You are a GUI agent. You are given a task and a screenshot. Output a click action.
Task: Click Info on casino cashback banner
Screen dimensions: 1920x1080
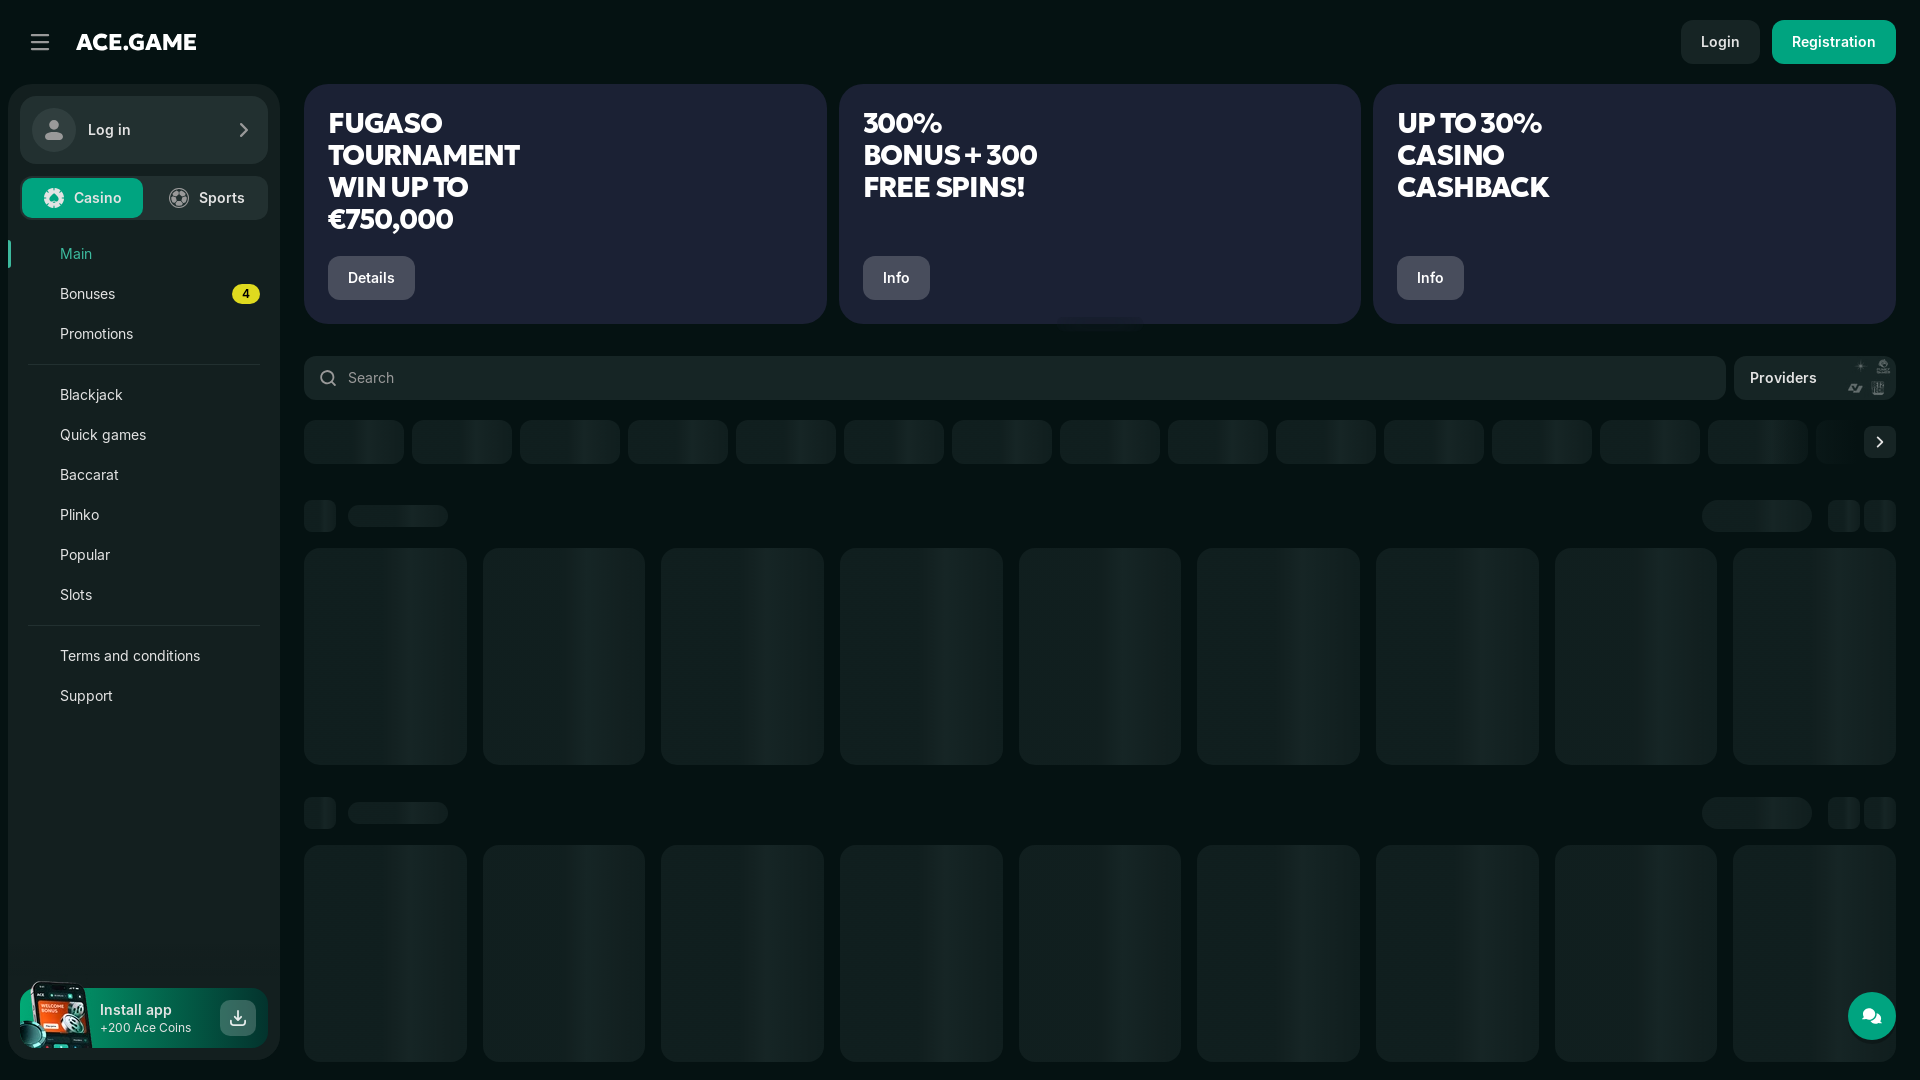[x=1430, y=278]
